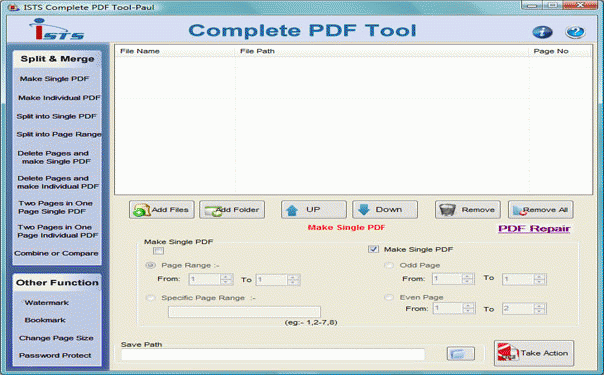
Task: Select Delete Pages and make Single PDF
Action: click(54, 157)
